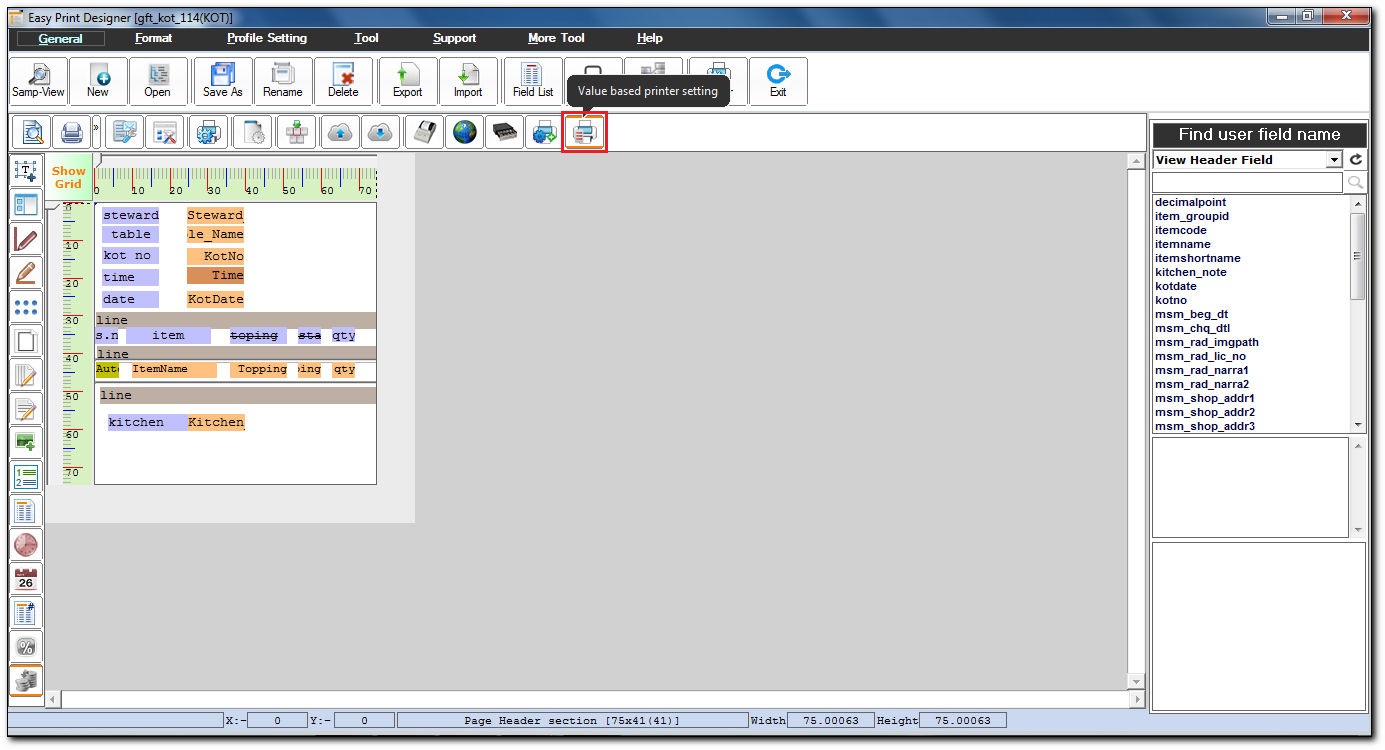The width and height of the screenshot is (1385, 750).
Task: Exit the Easy Print Designer
Action: tap(778, 81)
